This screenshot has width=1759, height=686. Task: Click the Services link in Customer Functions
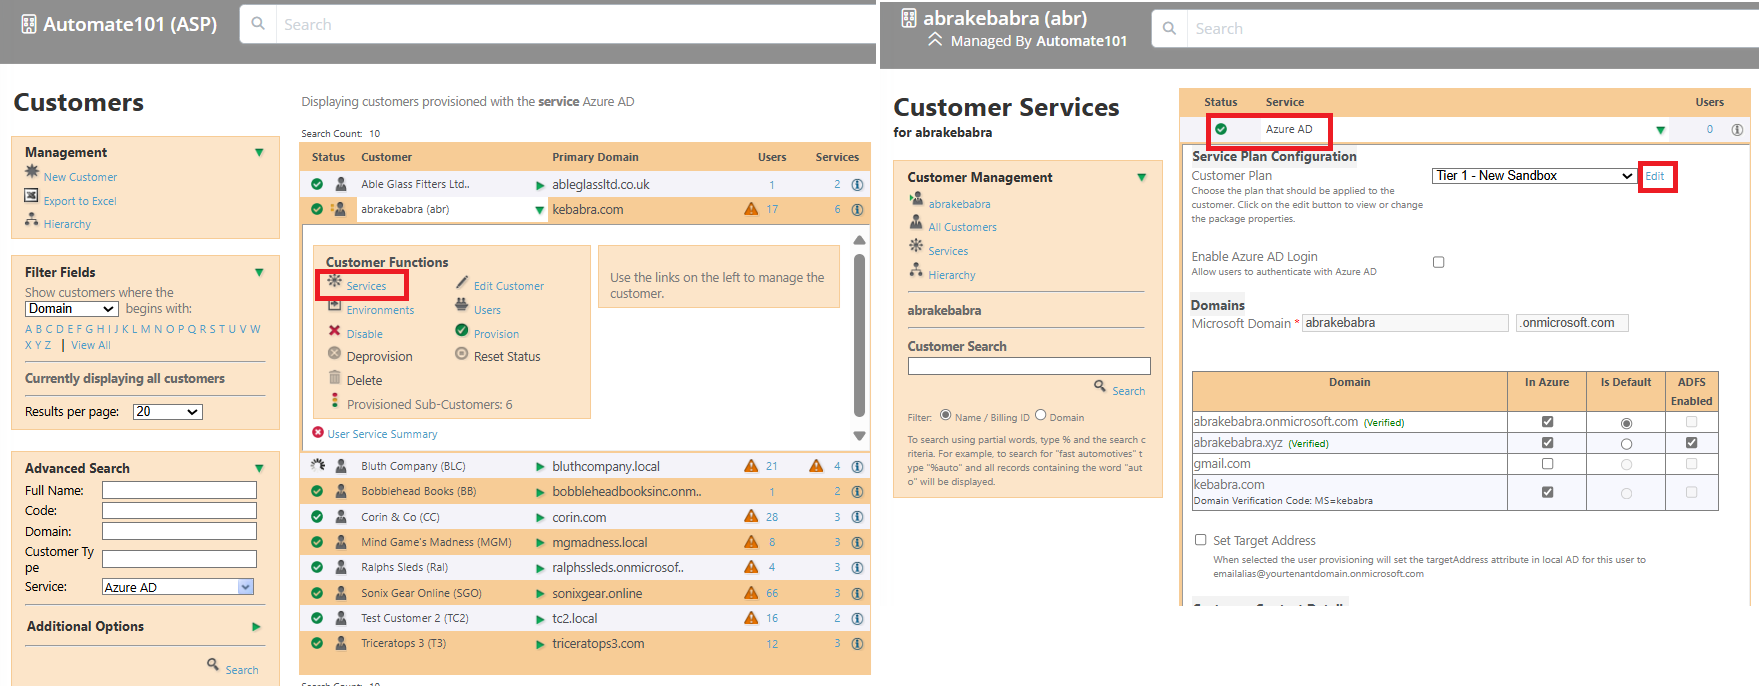[366, 286]
